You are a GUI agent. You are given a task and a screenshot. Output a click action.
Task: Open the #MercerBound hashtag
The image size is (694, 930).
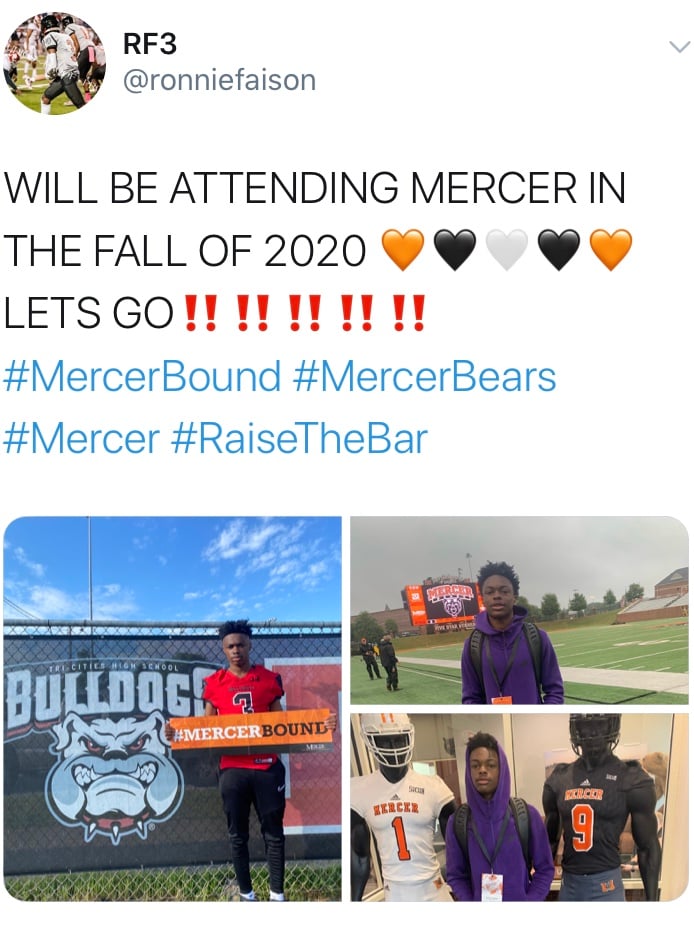point(142,377)
